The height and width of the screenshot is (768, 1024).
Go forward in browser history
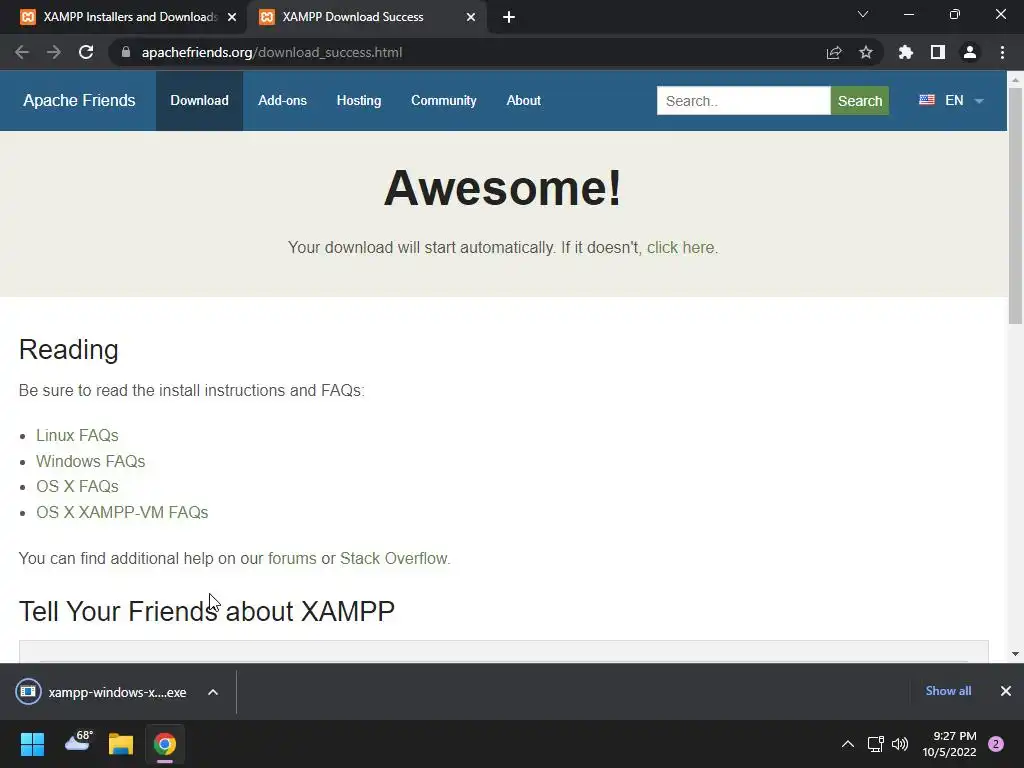(54, 52)
